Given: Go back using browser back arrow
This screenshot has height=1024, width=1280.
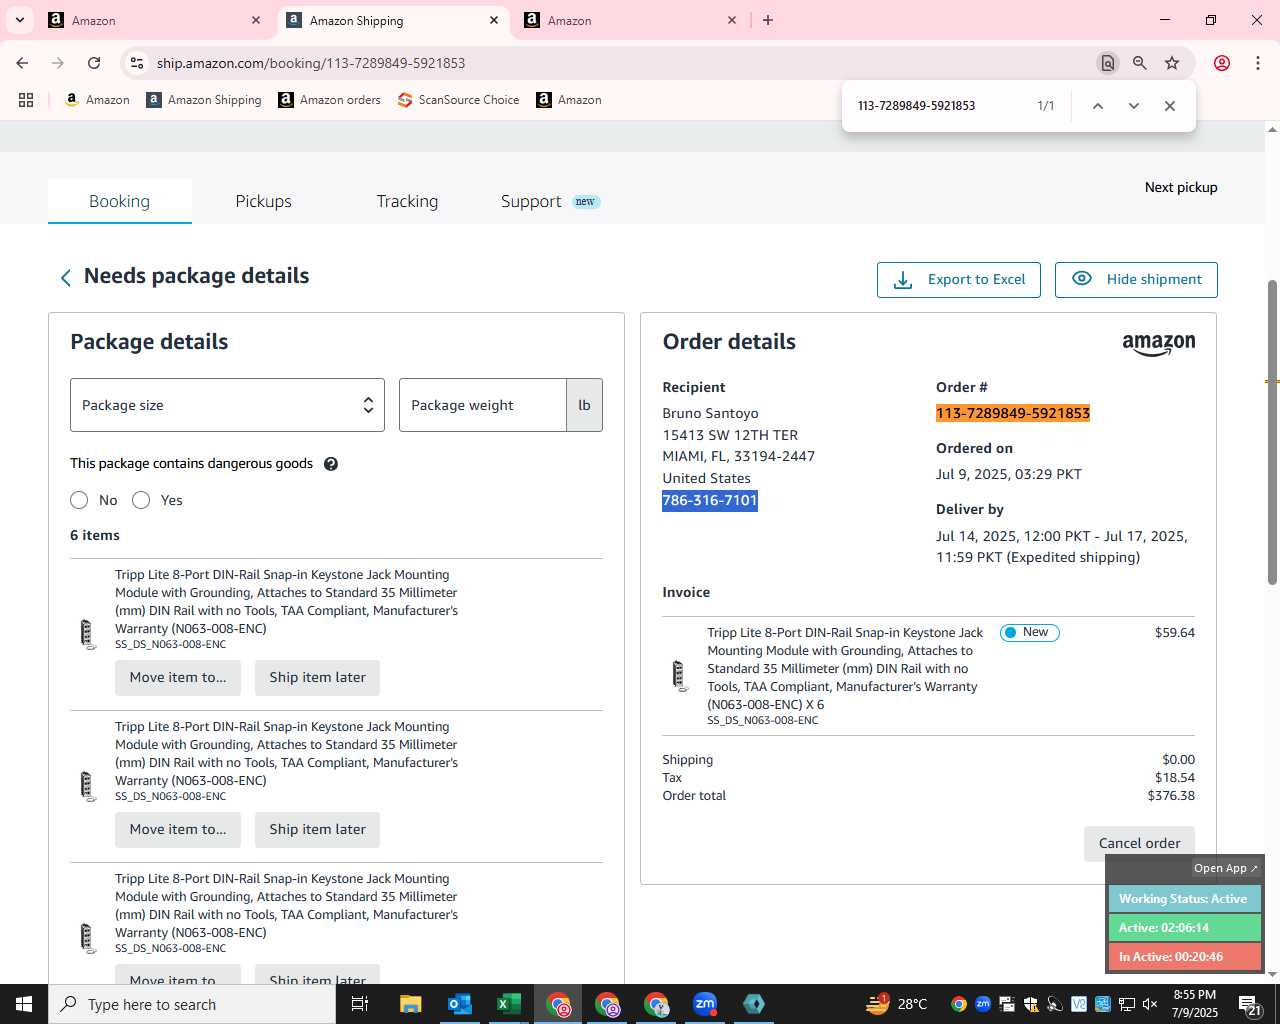Looking at the screenshot, I should pos(22,63).
